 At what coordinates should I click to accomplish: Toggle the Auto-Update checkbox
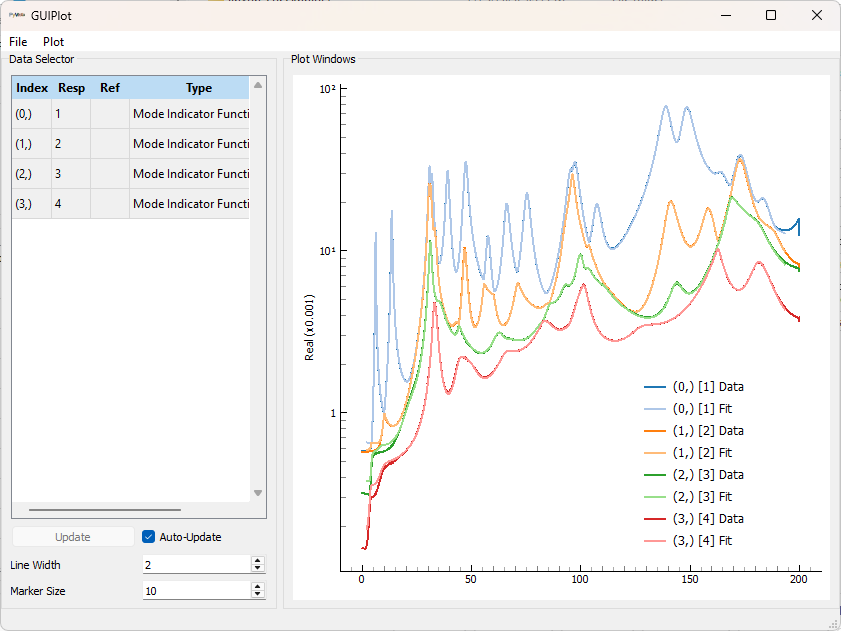coord(149,537)
